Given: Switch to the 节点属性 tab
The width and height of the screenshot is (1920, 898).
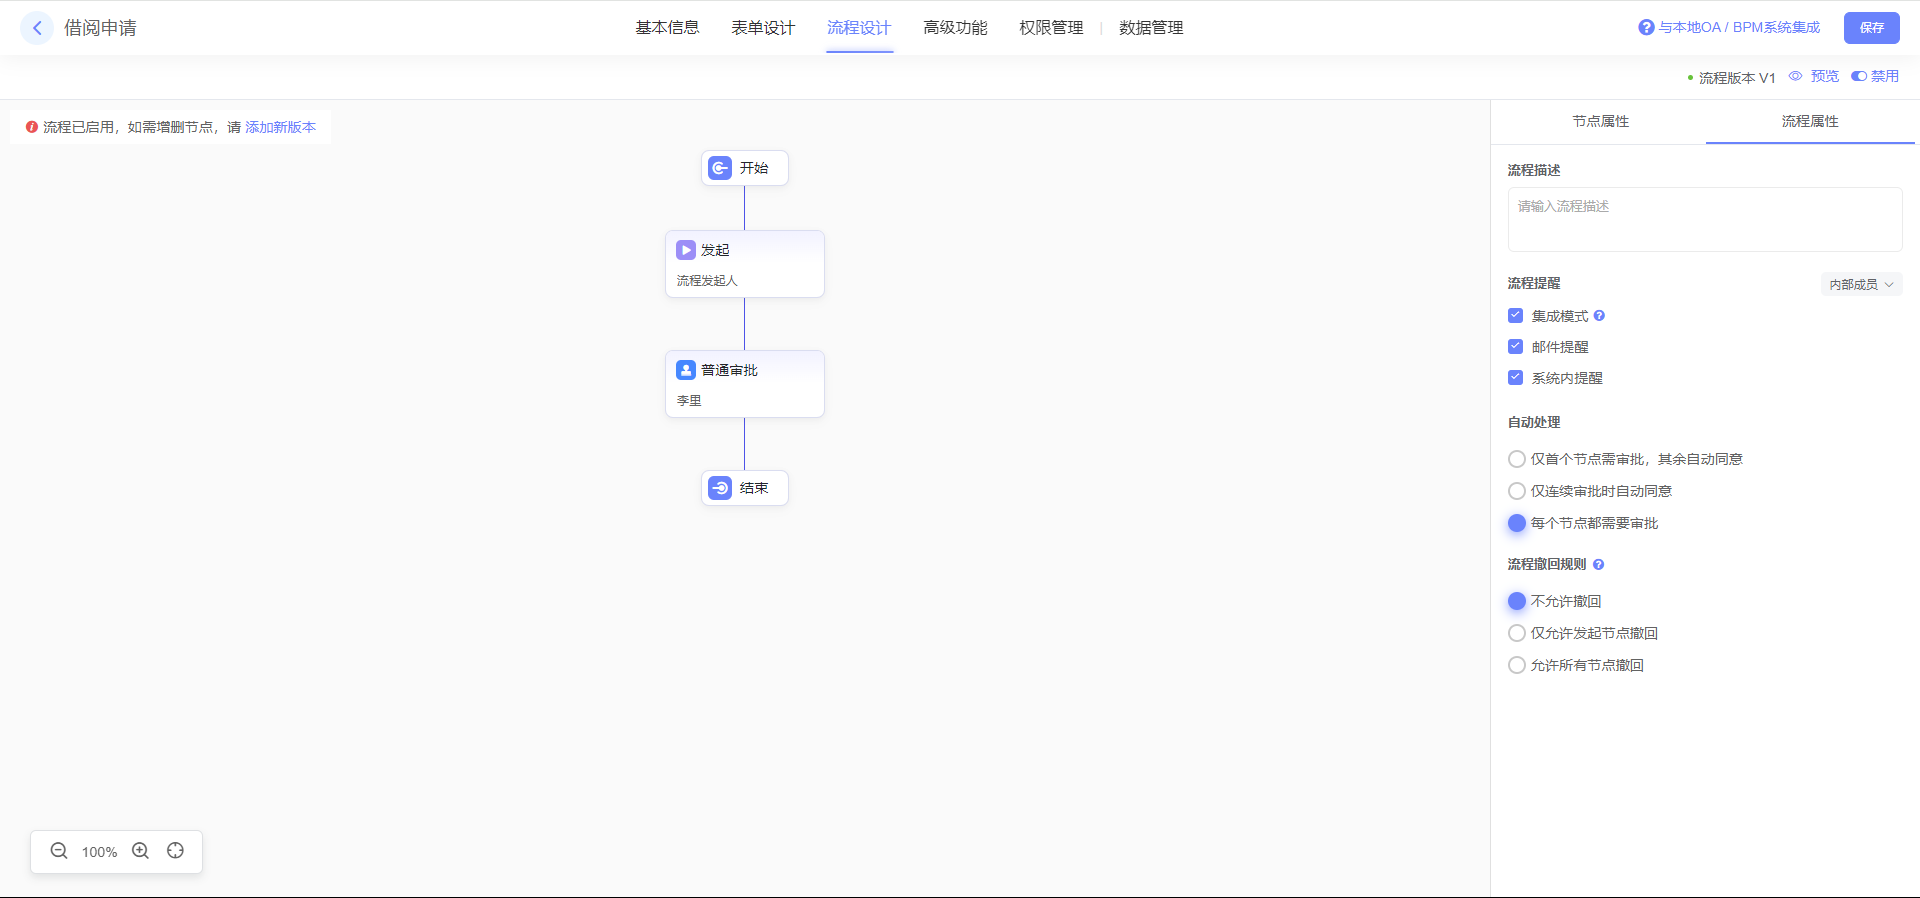Looking at the screenshot, I should tap(1600, 121).
